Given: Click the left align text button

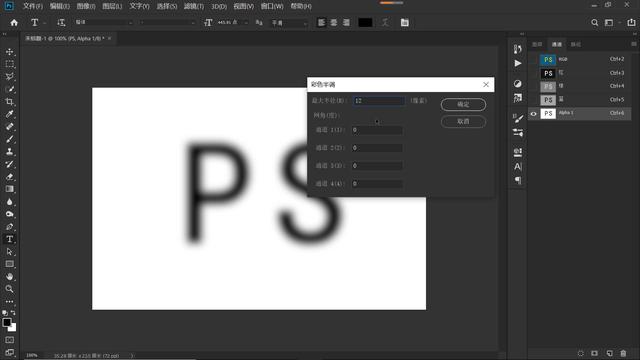Looking at the screenshot, I should point(321,22).
